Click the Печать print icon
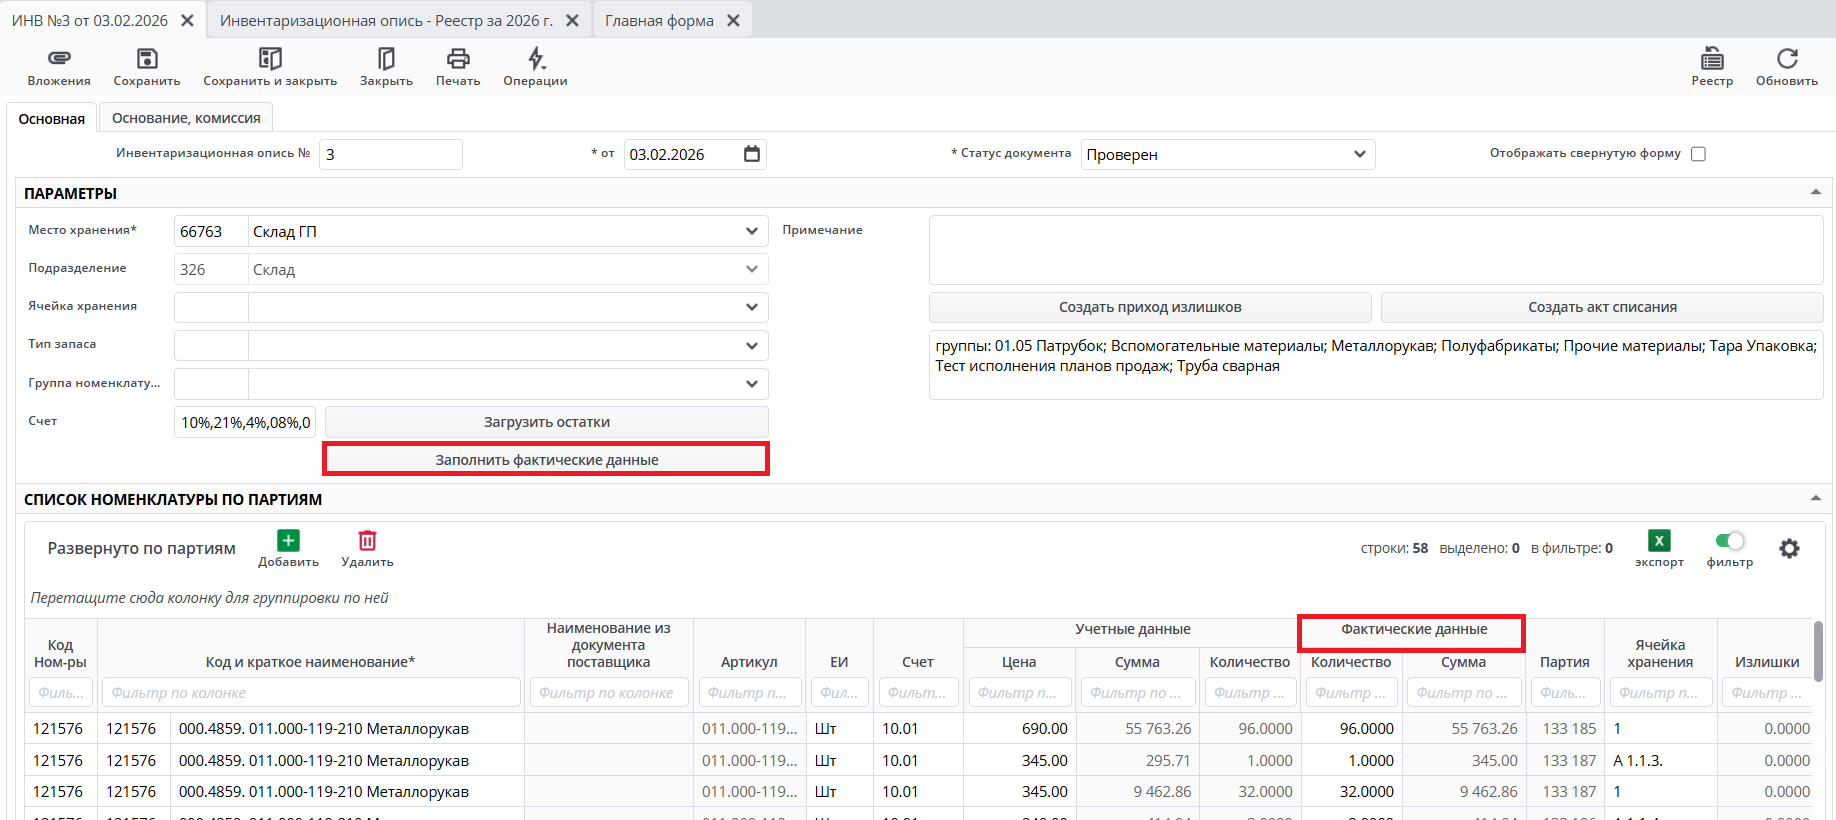Screen dimensions: 1836x820 click(458, 59)
